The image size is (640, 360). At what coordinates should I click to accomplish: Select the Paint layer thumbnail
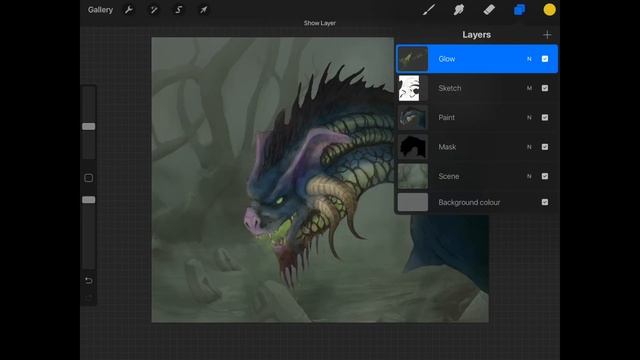413,118
